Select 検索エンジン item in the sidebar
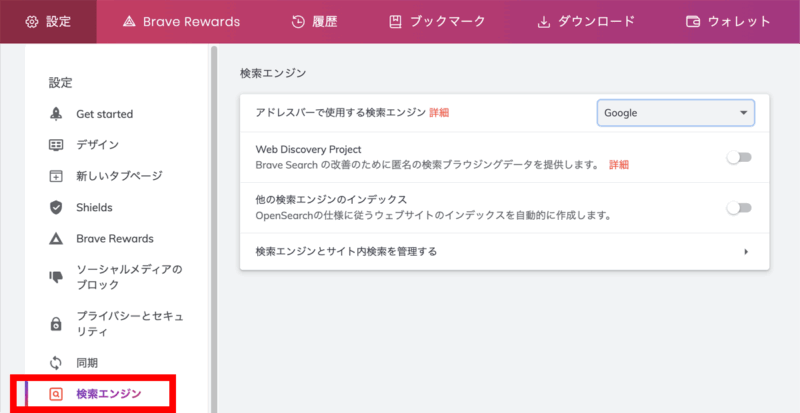This screenshot has width=800, height=413. coord(108,394)
